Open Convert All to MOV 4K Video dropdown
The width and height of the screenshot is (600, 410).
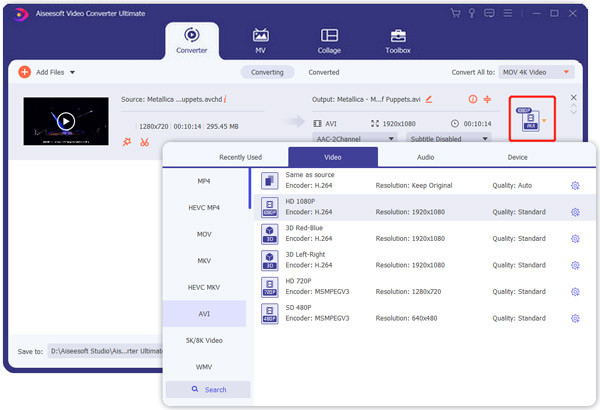pyautogui.click(x=536, y=72)
